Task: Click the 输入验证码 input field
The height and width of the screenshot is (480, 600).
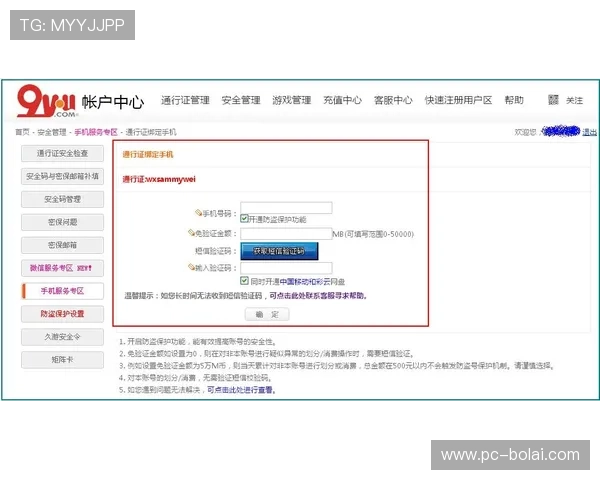Action: 286,268
